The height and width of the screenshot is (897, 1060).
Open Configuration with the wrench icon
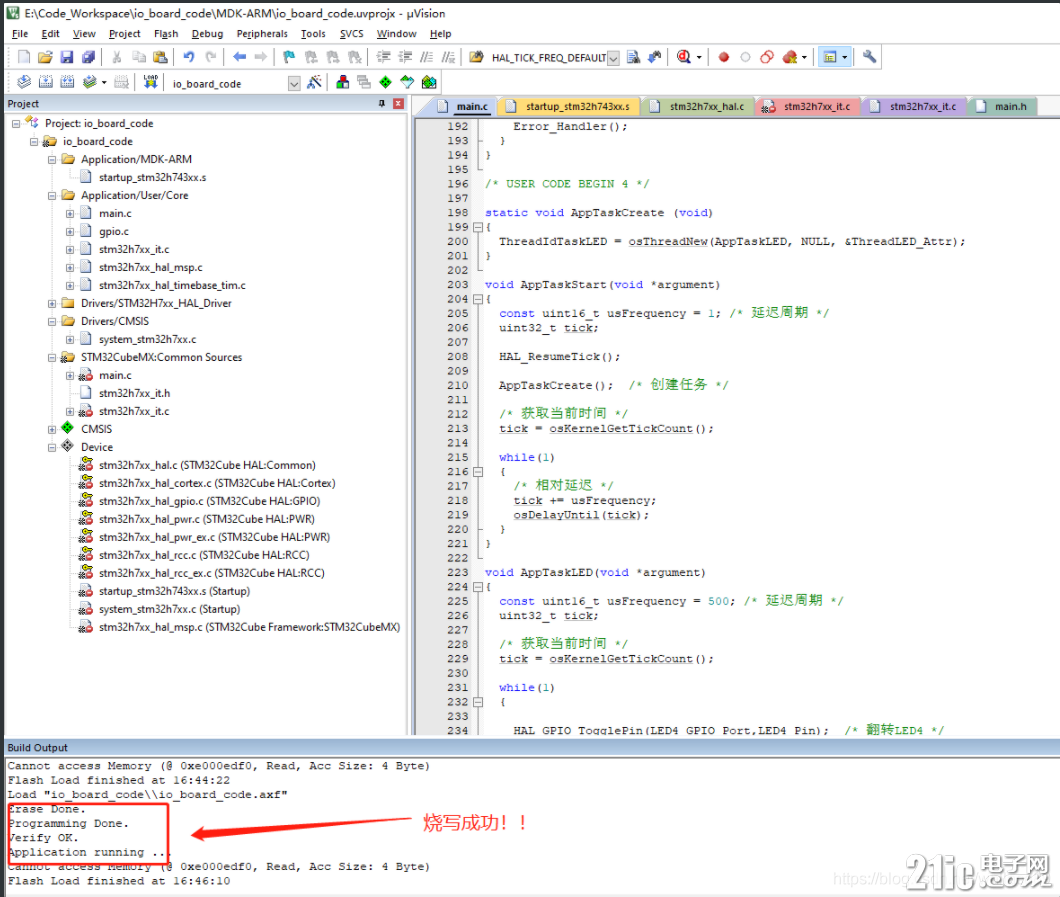[x=869, y=57]
